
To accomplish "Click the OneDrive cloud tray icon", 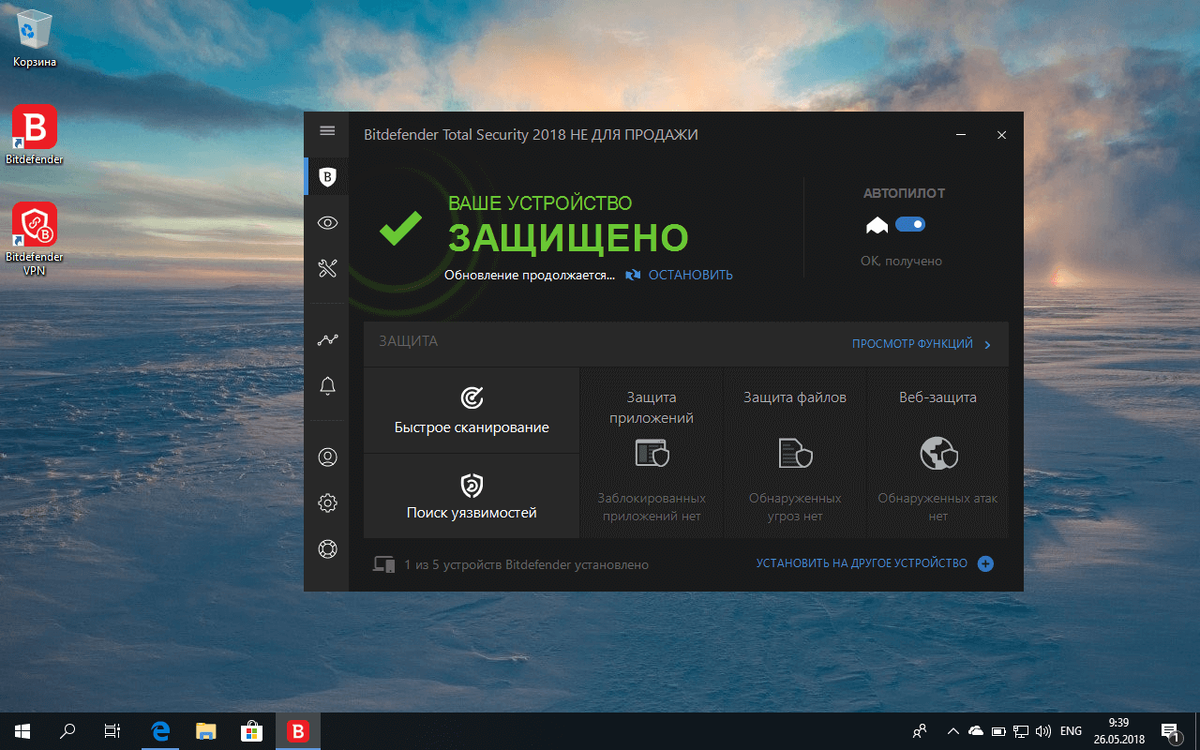I will (x=976, y=731).
